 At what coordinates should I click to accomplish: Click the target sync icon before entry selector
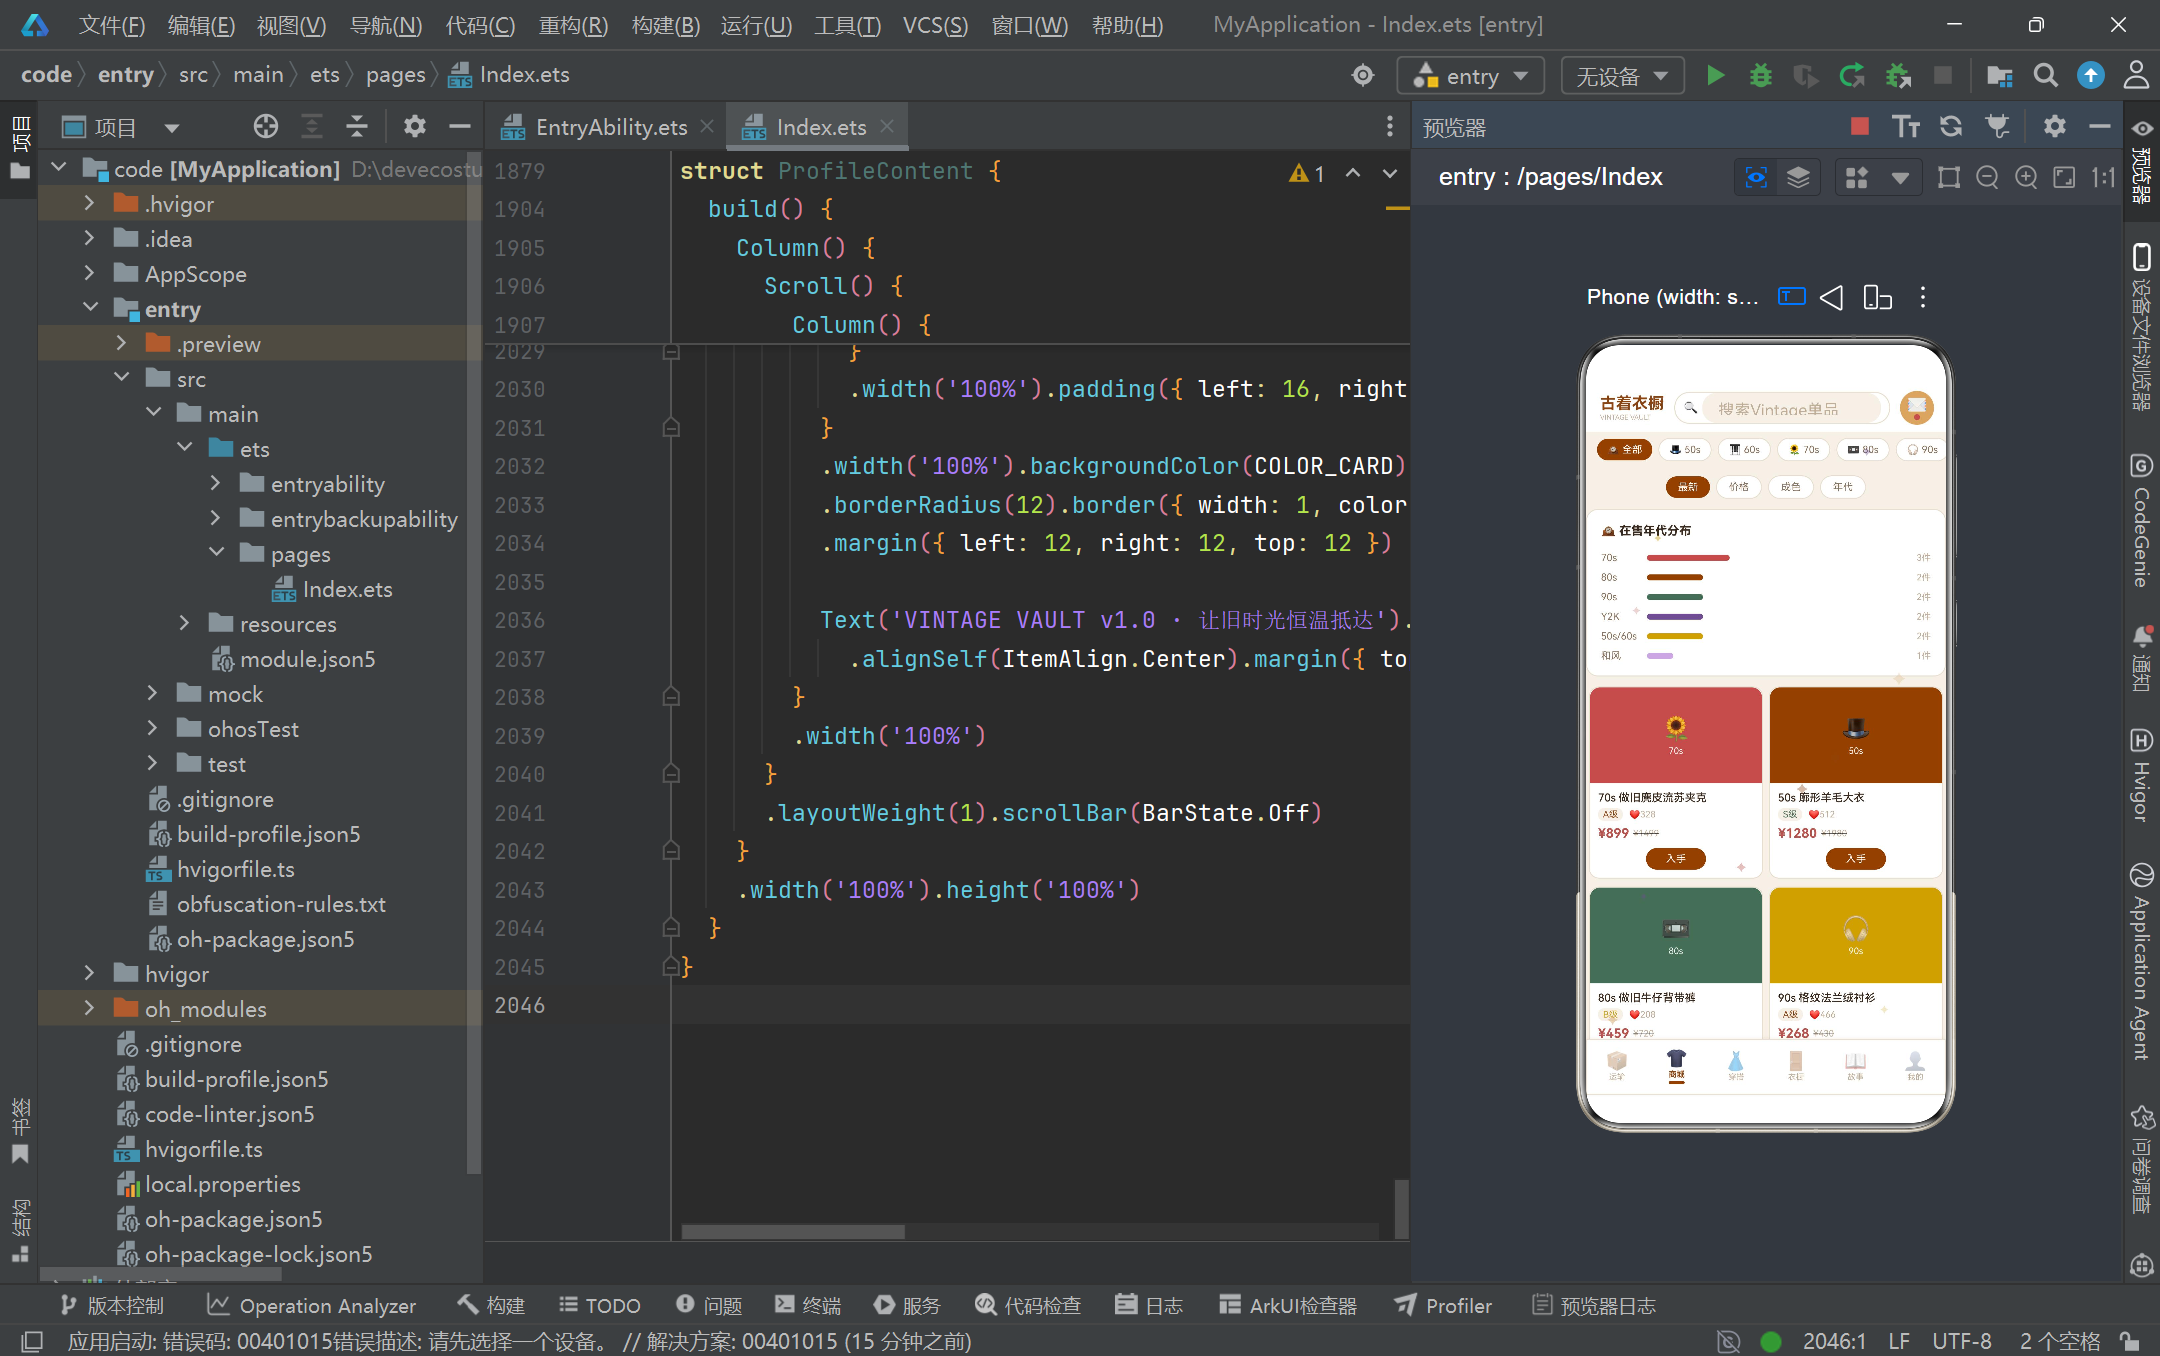tap(1363, 75)
